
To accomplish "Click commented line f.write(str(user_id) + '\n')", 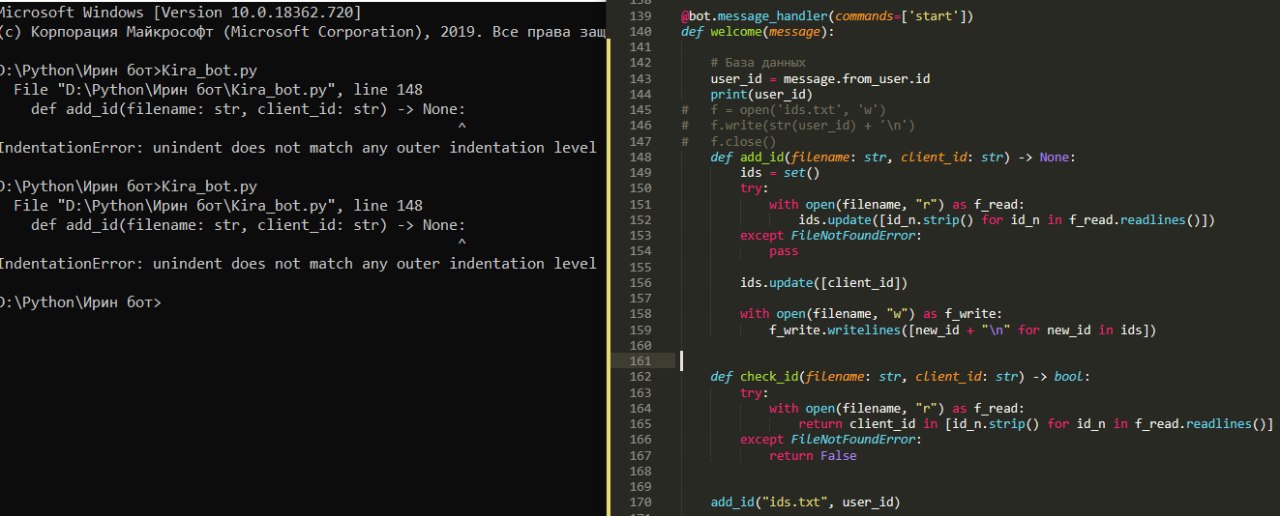I will point(813,126).
